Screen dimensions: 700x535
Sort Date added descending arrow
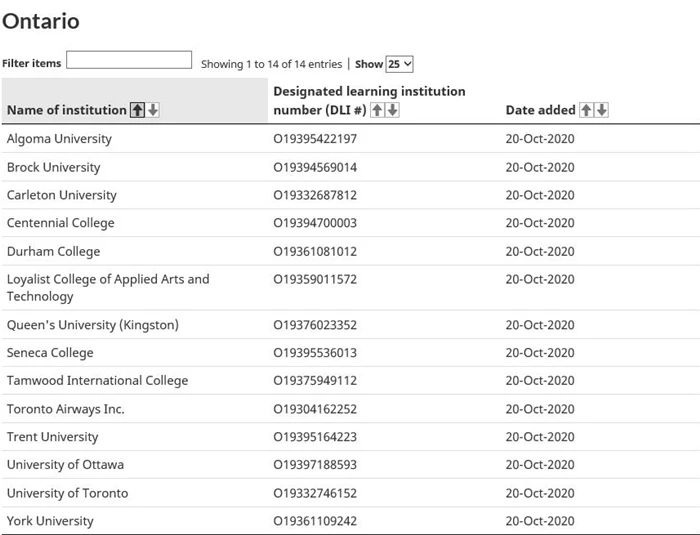(602, 110)
